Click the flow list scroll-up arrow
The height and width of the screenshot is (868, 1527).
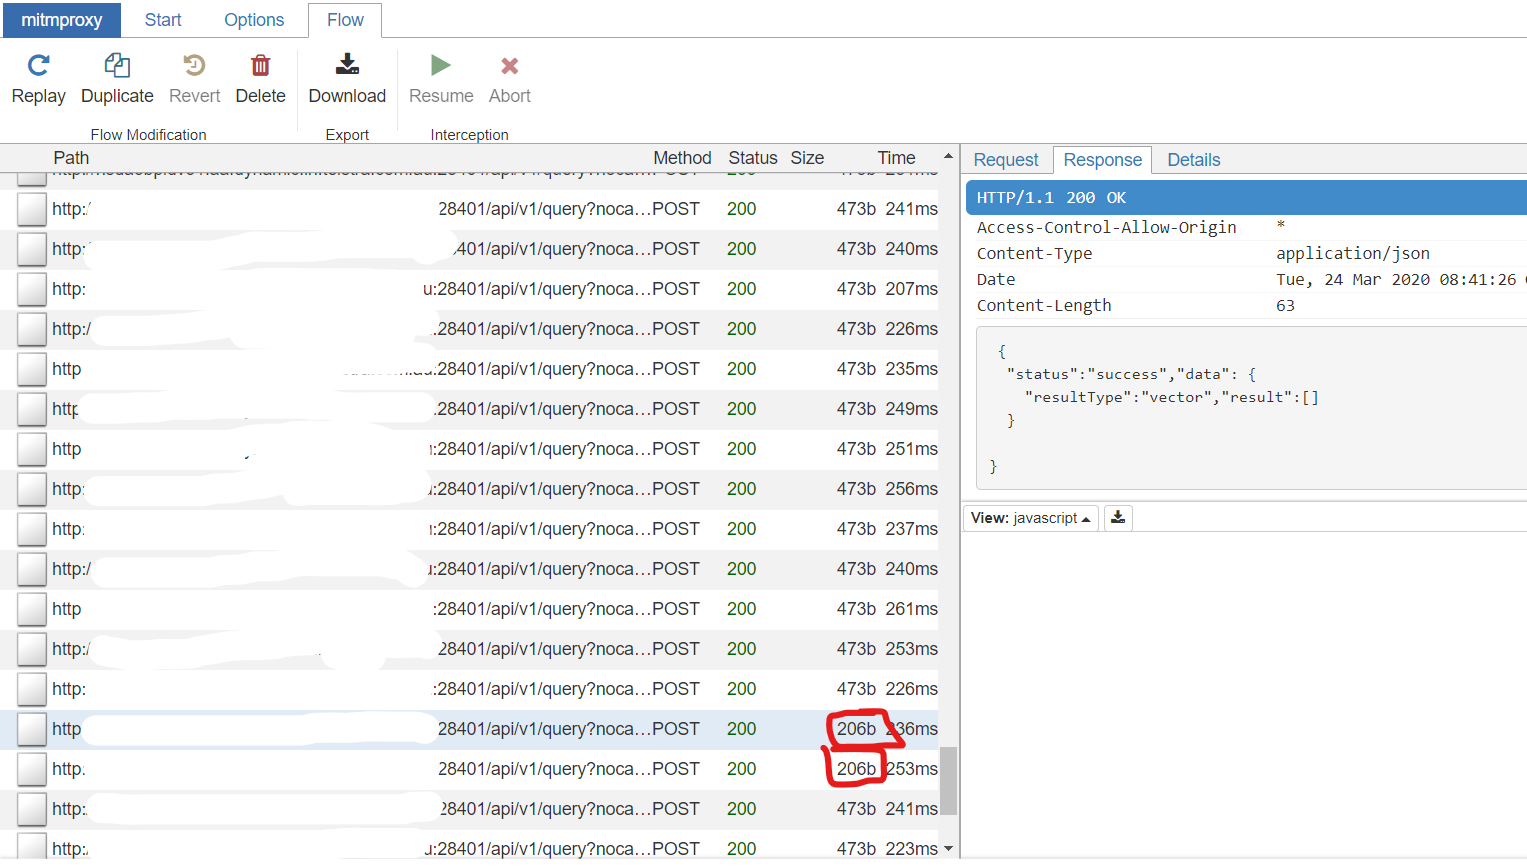(948, 157)
